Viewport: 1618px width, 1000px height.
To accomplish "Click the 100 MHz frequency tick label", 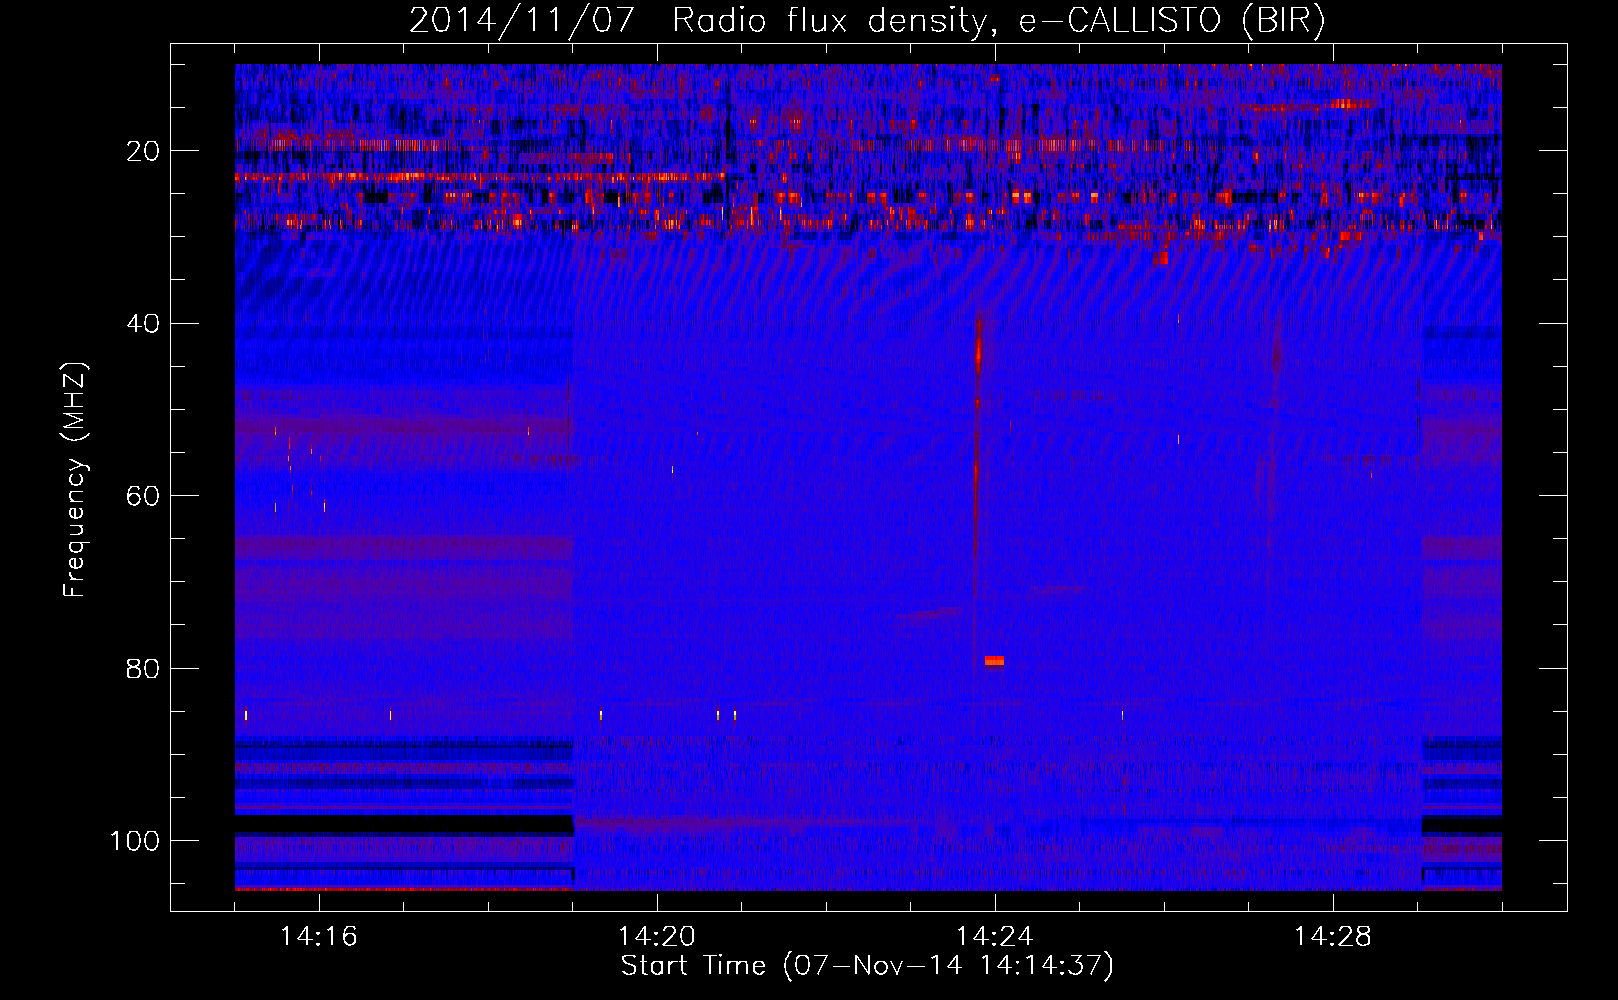I will coord(135,841).
